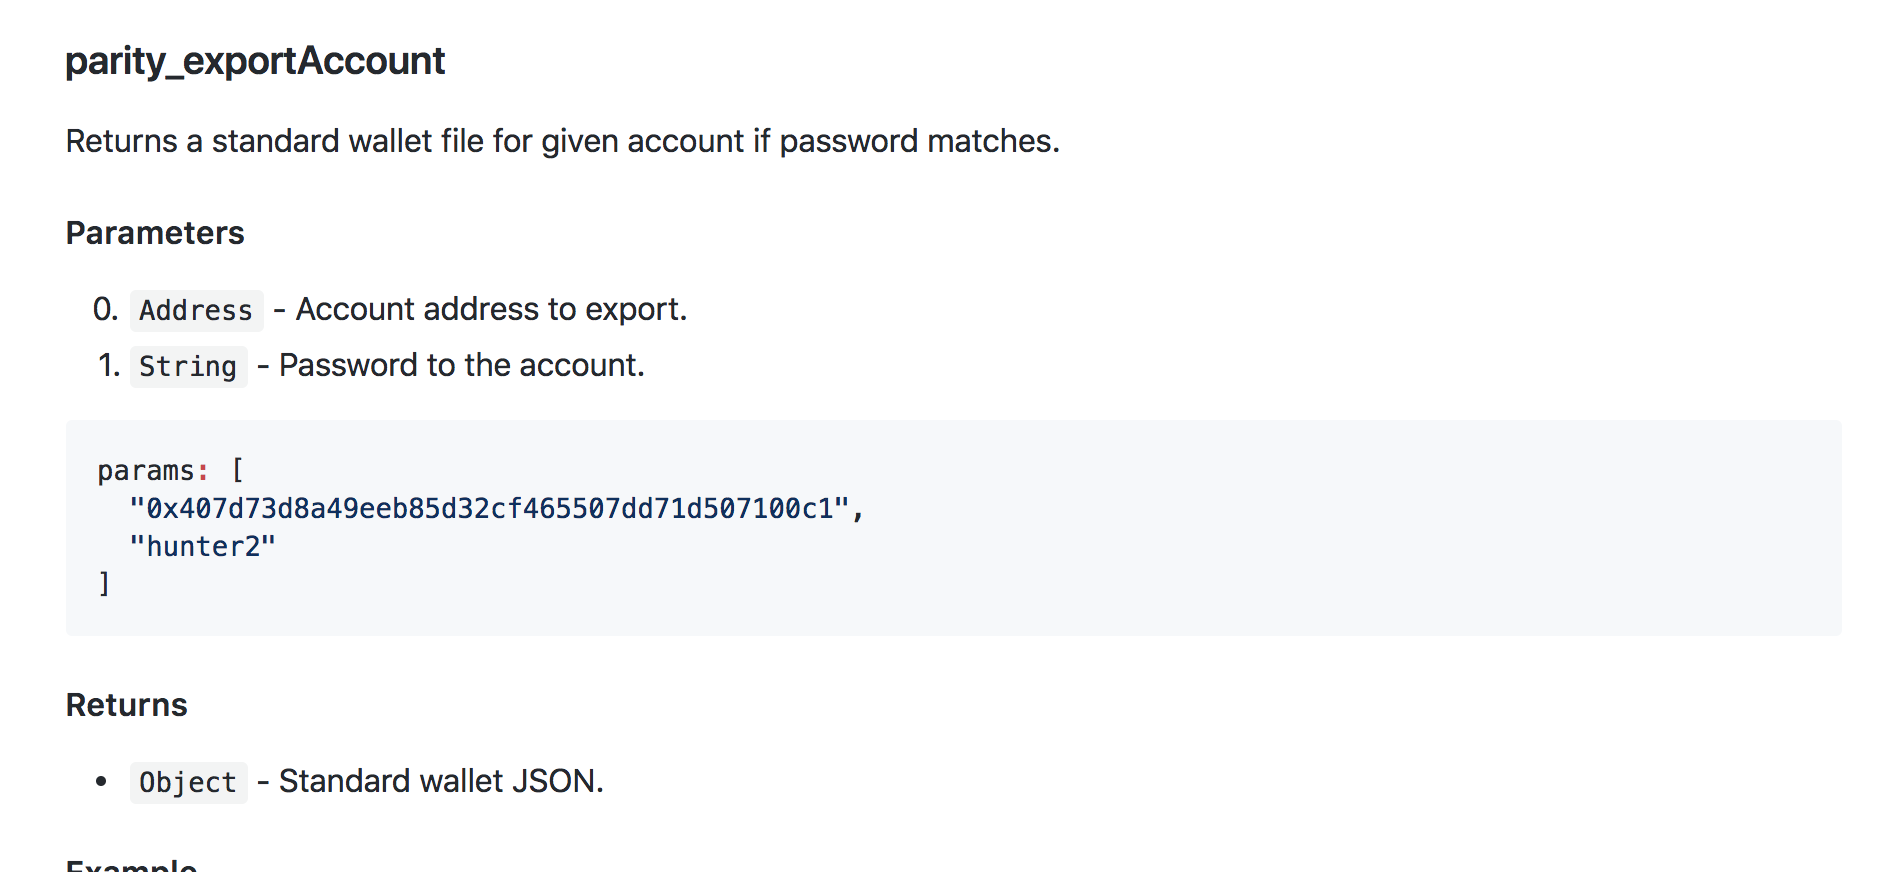
Task: Click the text "Account address to export."
Action: pos(491,310)
